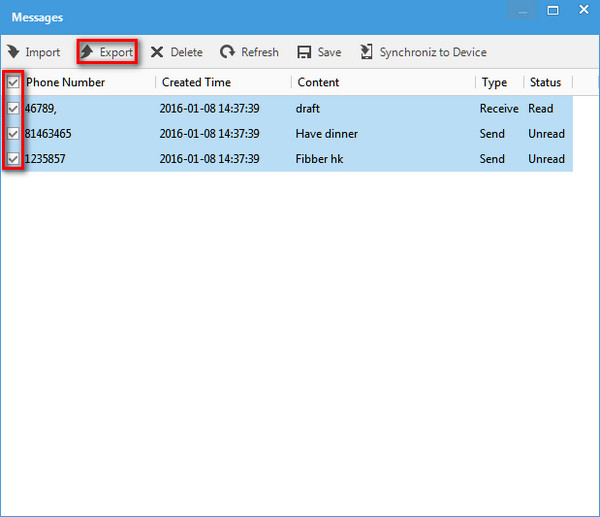Viewport: 600px width, 517px height.
Task: Click the Import toolbar icon
Action: click(13, 52)
